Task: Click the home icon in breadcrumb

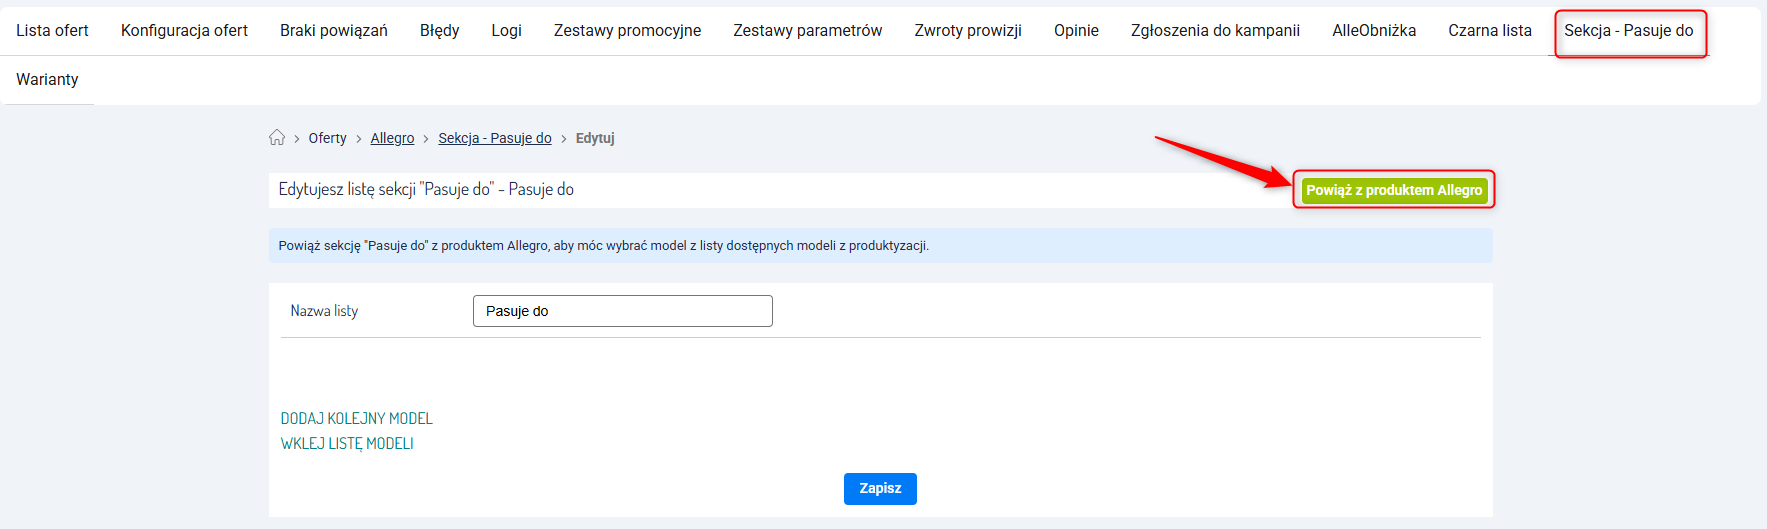Action: point(277,138)
